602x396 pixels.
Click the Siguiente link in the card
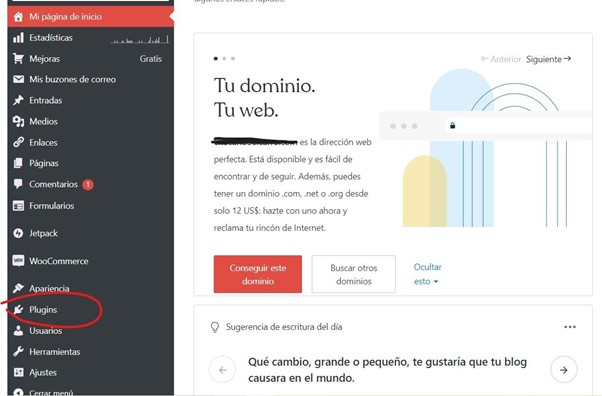click(x=549, y=59)
